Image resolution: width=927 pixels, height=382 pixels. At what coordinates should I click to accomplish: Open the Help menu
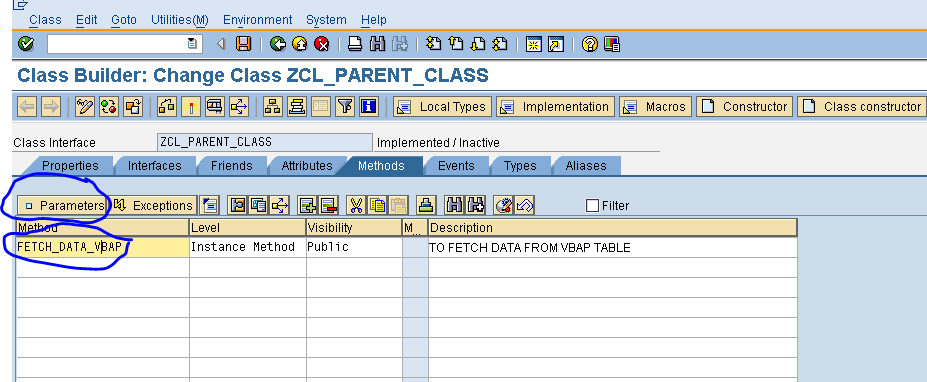[373, 20]
